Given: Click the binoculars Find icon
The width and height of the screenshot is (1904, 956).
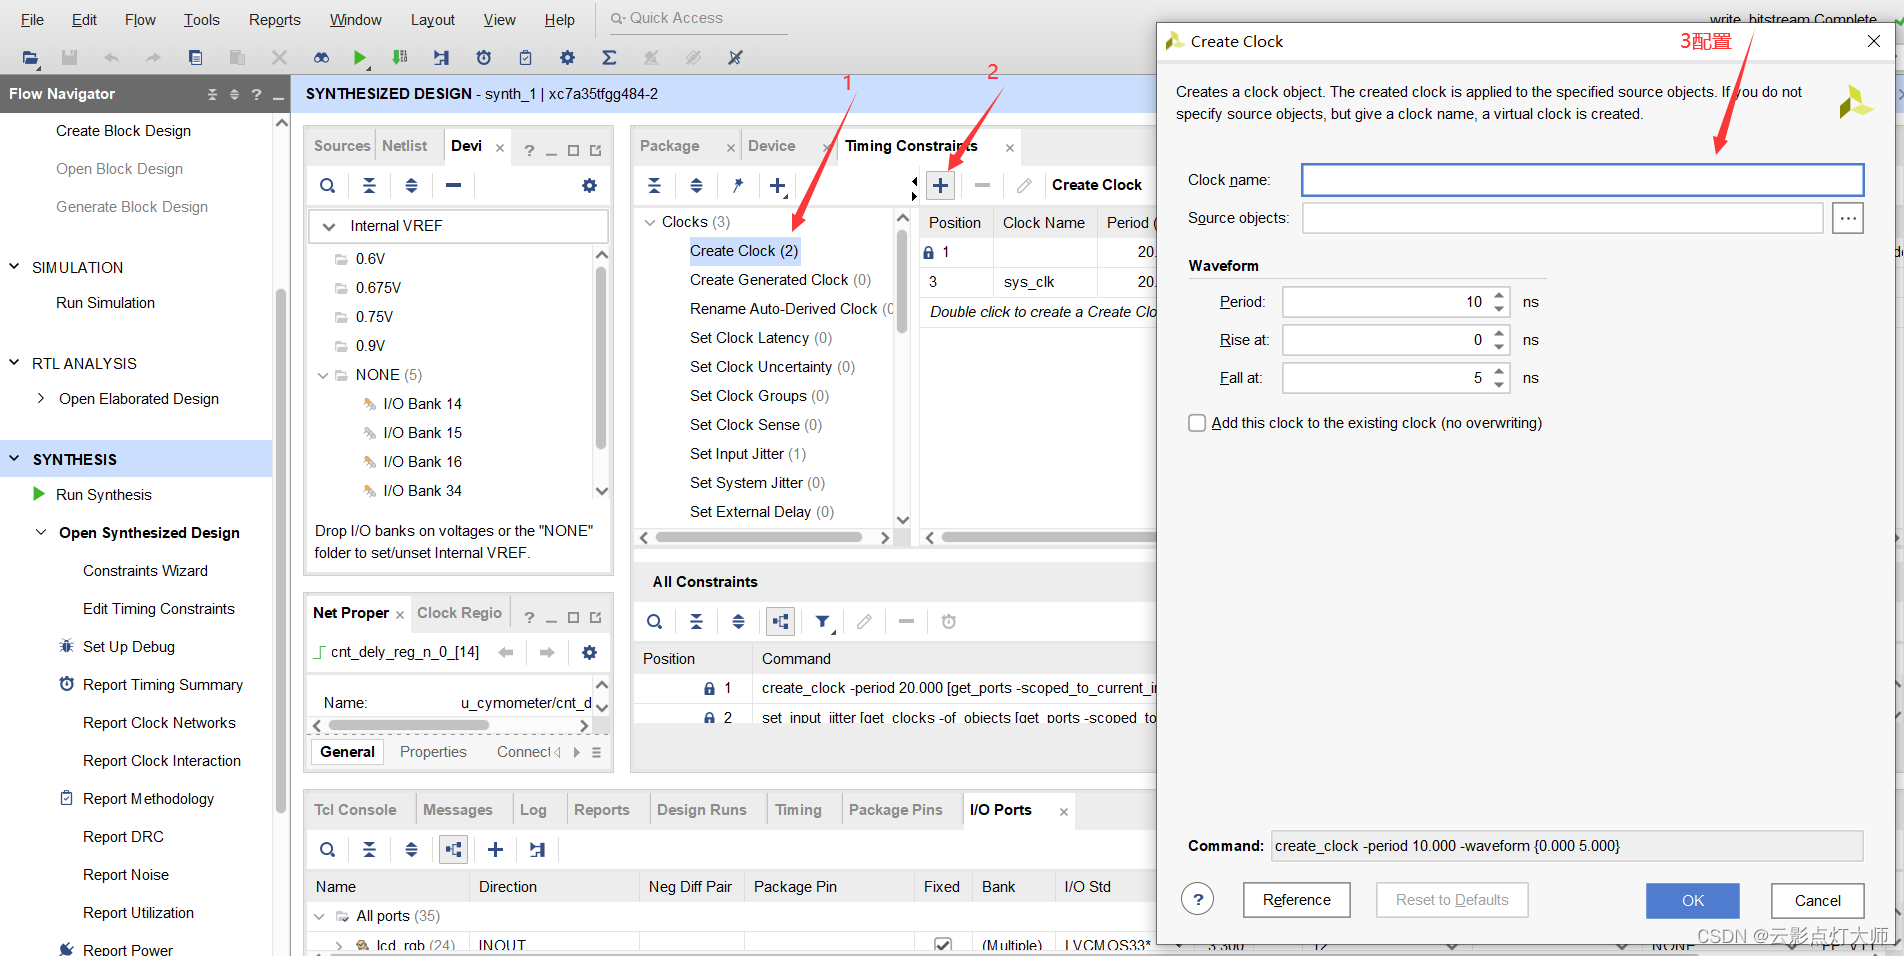Looking at the screenshot, I should (x=321, y=58).
